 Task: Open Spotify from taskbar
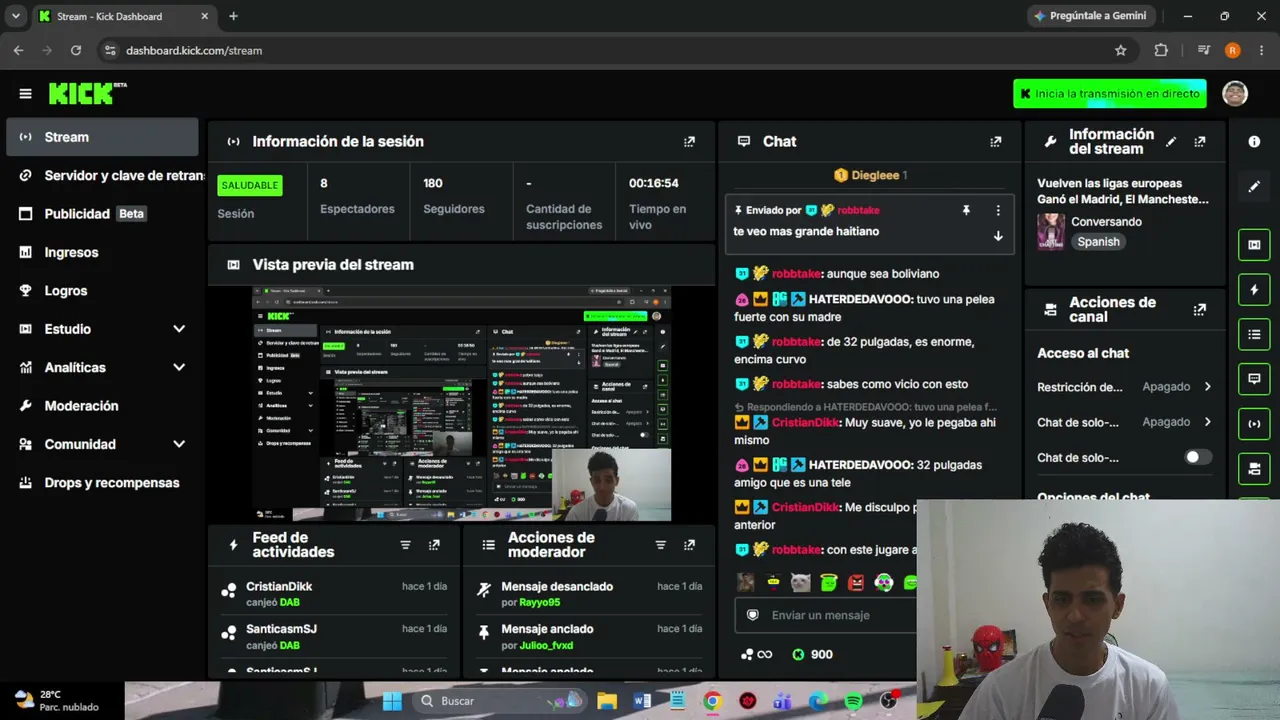tap(853, 701)
